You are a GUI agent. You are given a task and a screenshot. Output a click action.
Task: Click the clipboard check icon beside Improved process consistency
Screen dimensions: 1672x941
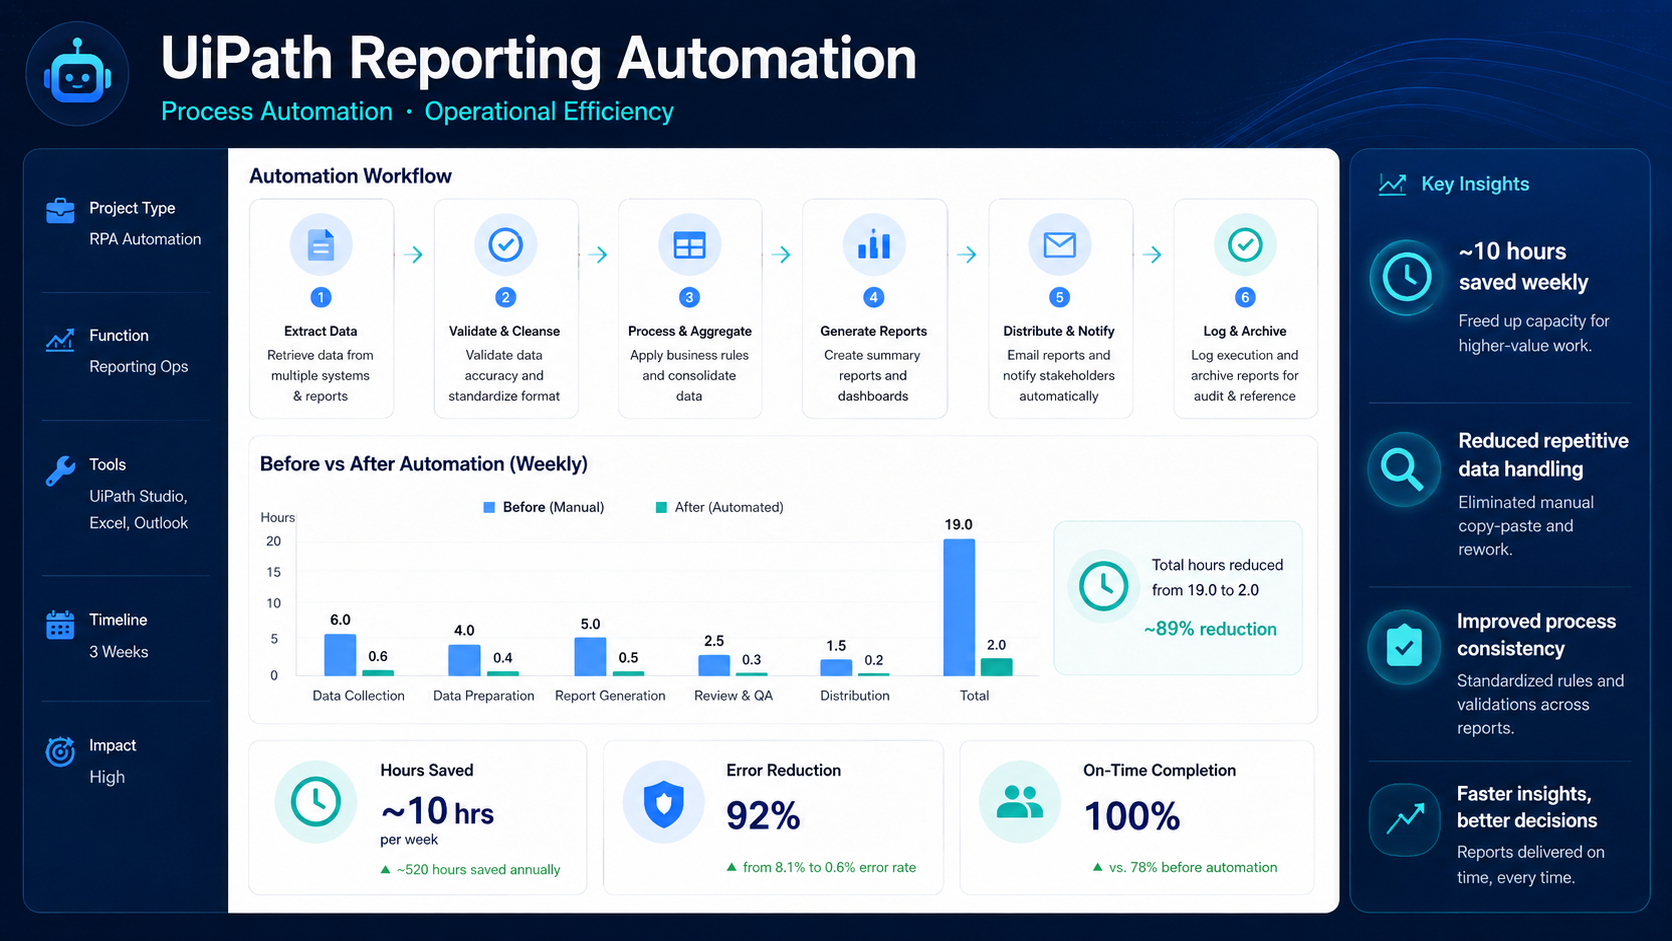pos(1404,647)
